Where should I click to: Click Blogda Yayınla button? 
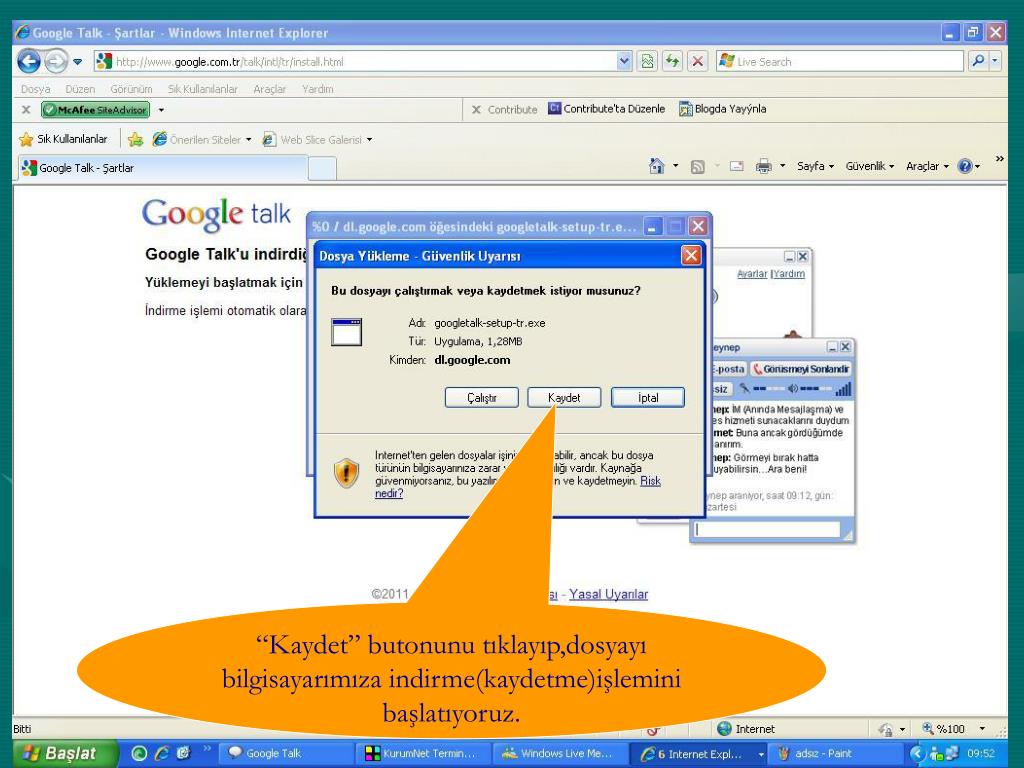pos(722,109)
